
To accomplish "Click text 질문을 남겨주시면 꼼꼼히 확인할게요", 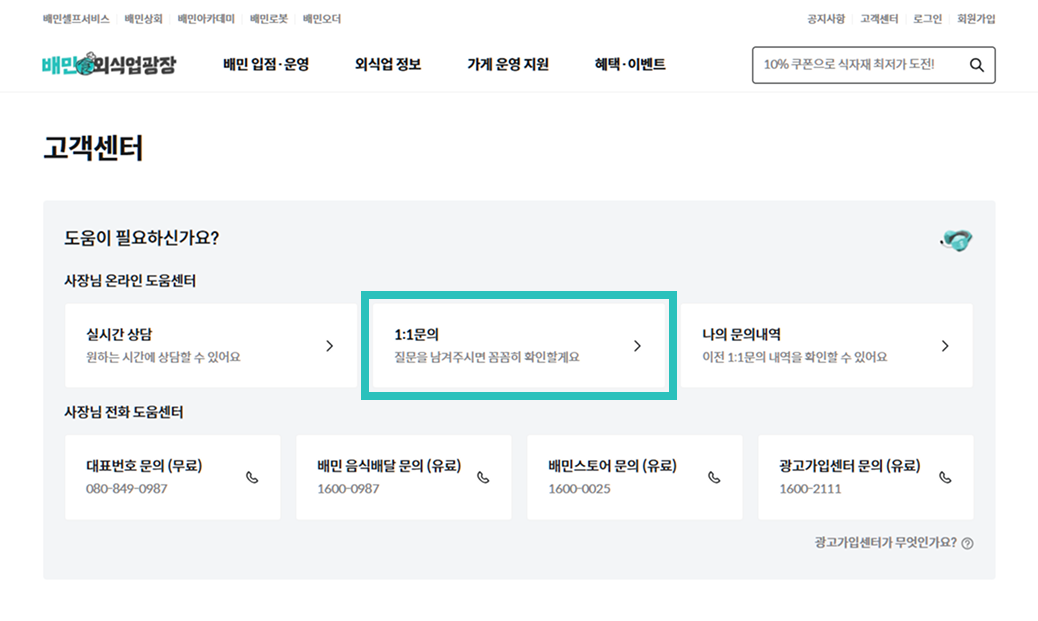I will click(x=487, y=357).
